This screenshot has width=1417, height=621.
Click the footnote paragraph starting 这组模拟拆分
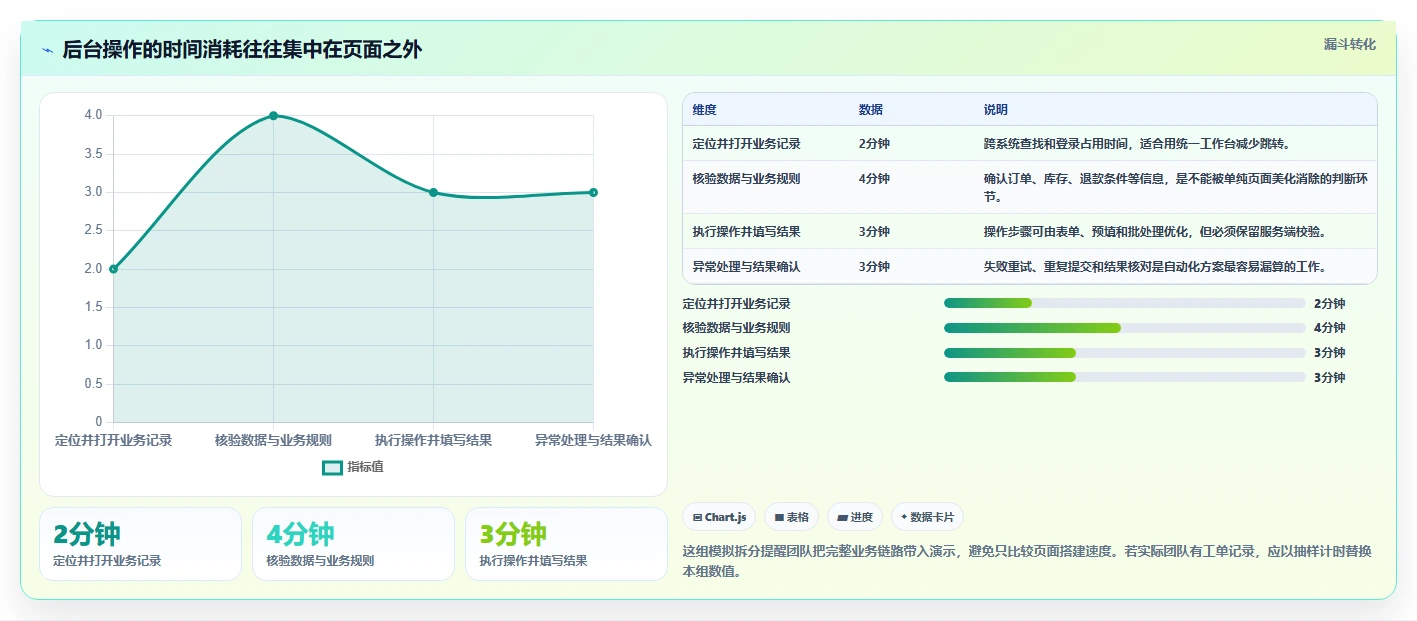click(1027, 562)
